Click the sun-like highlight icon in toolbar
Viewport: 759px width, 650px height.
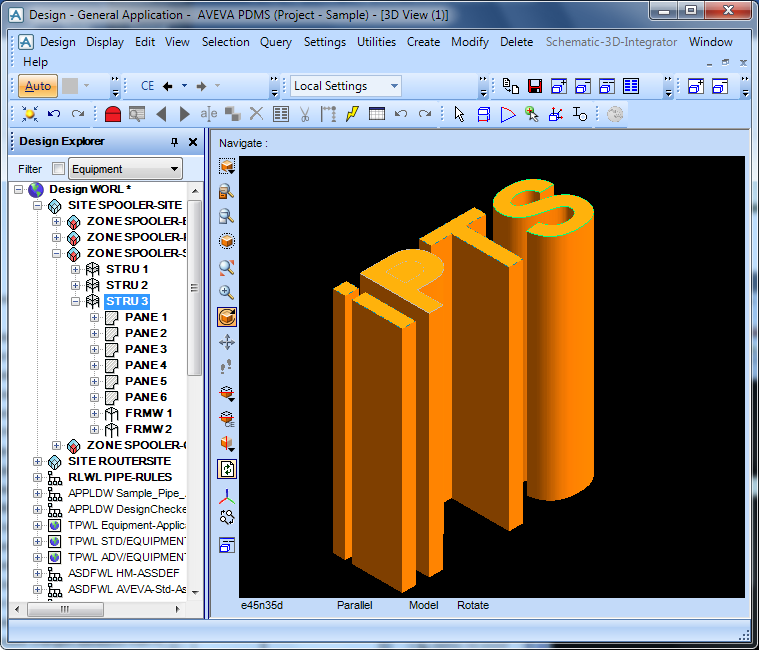[x=30, y=114]
